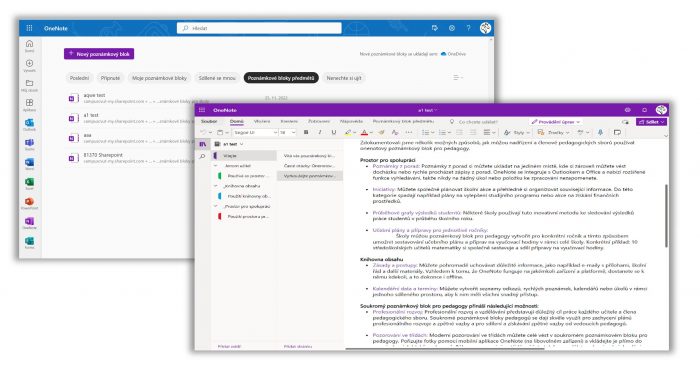The height and width of the screenshot is (367, 700).
Task: Open the Teams app icon
Action: [29, 143]
